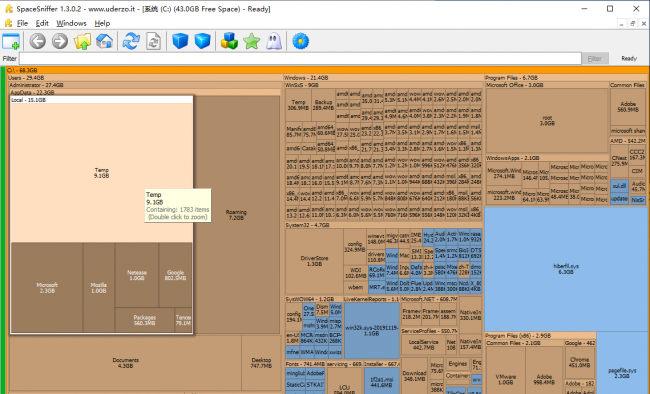Return to the home root view

[104, 41]
